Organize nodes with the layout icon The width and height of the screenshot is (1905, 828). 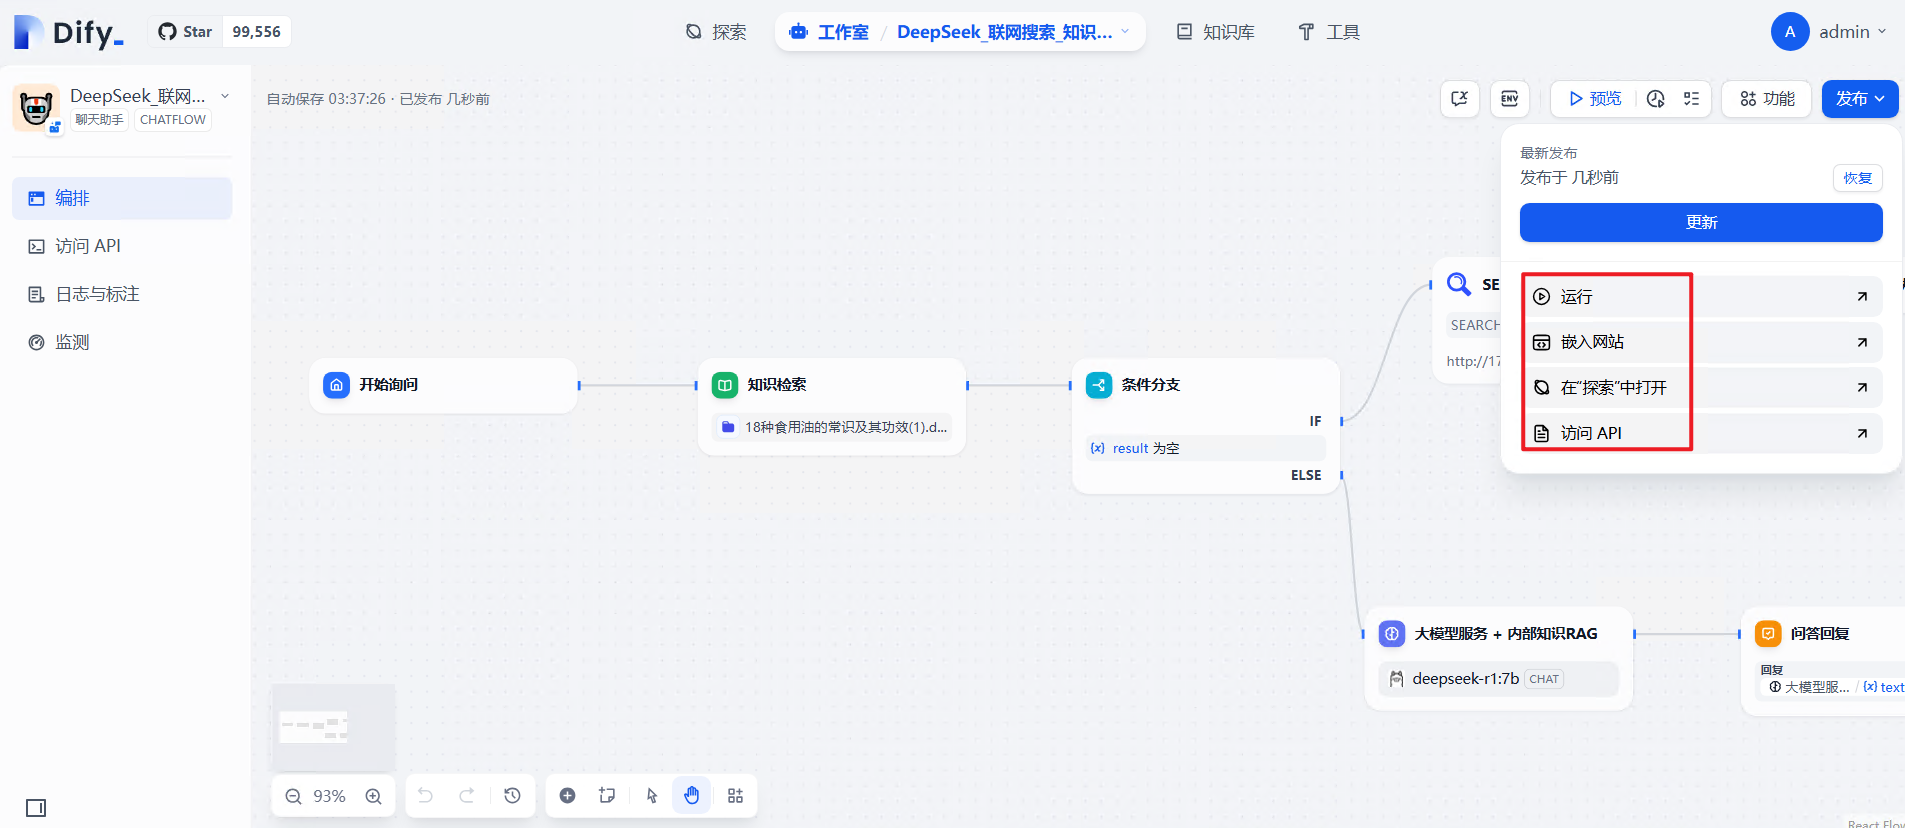[735, 796]
